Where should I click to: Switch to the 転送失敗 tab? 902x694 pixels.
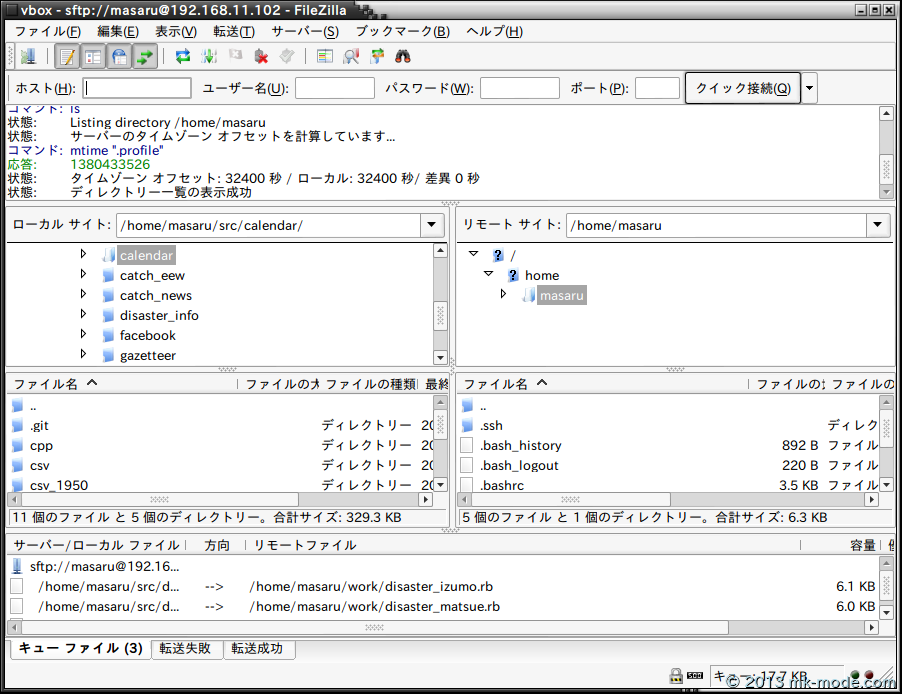(x=186, y=649)
